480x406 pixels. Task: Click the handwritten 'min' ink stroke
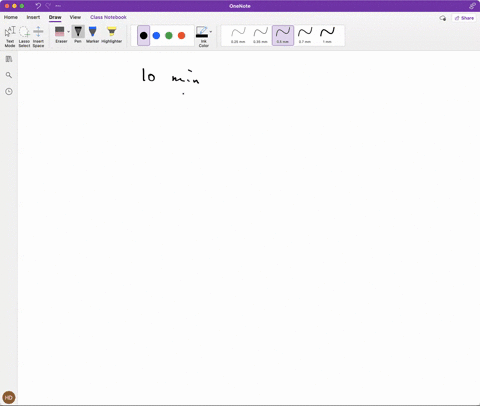tap(186, 77)
